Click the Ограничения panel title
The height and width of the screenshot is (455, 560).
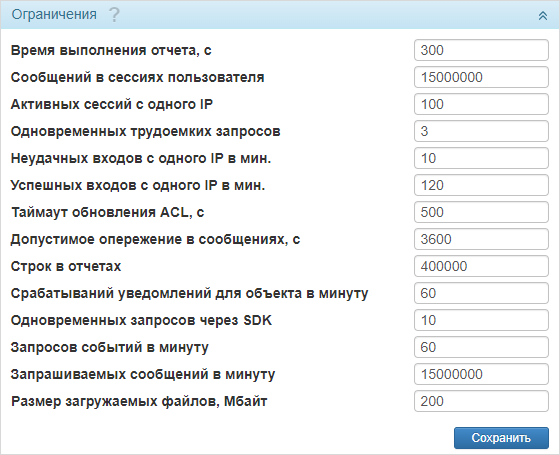pos(54,14)
